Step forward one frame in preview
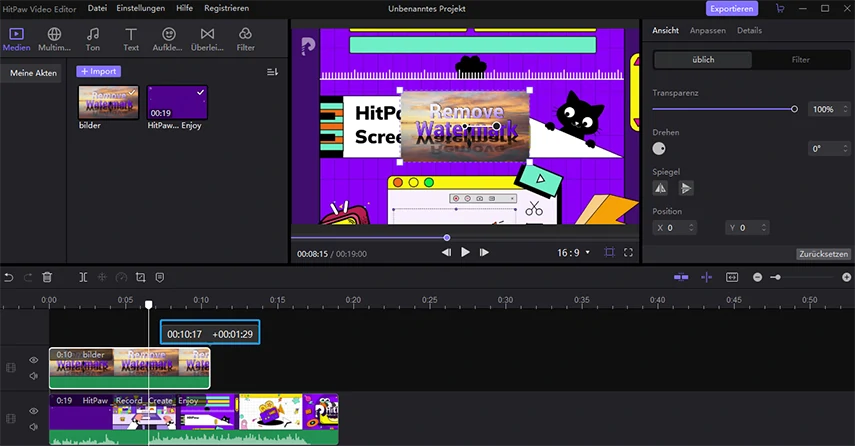This screenshot has height=446, width=855. point(484,252)
